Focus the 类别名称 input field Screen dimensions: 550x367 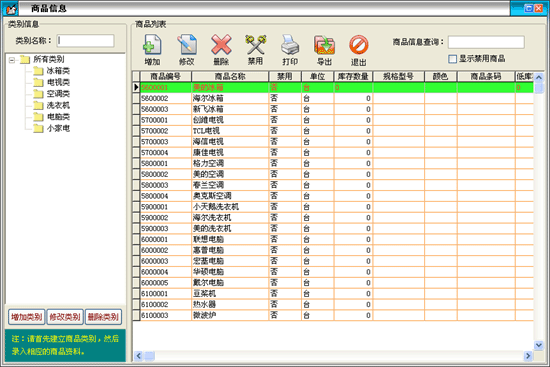(x=86, y=41)
